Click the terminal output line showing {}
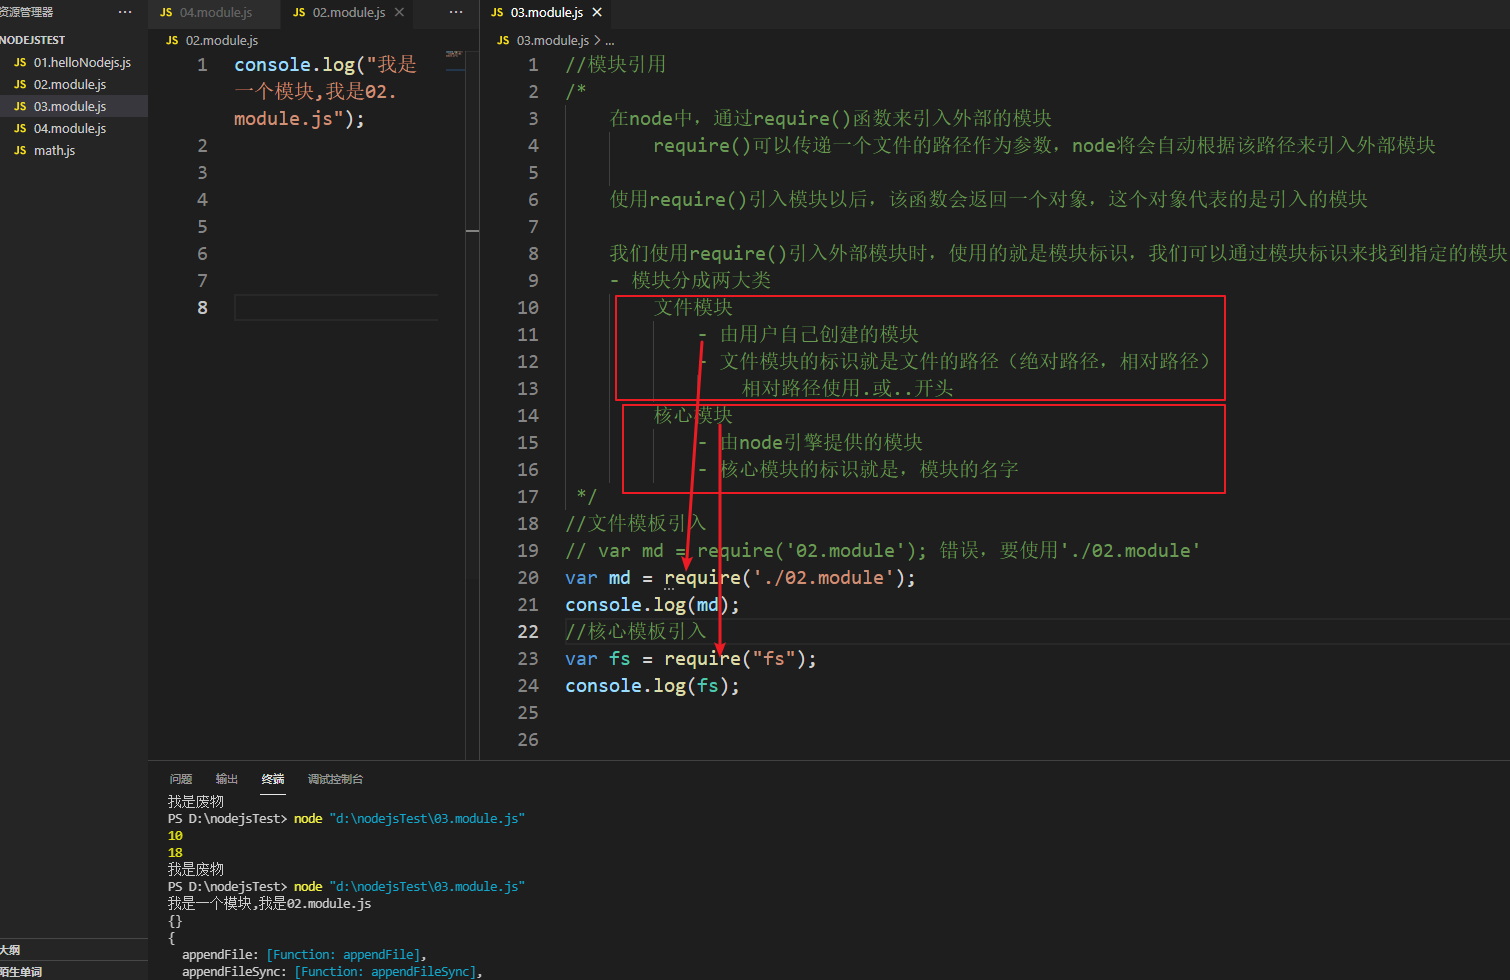The image size is (1510, 980). tap(175, 921)
